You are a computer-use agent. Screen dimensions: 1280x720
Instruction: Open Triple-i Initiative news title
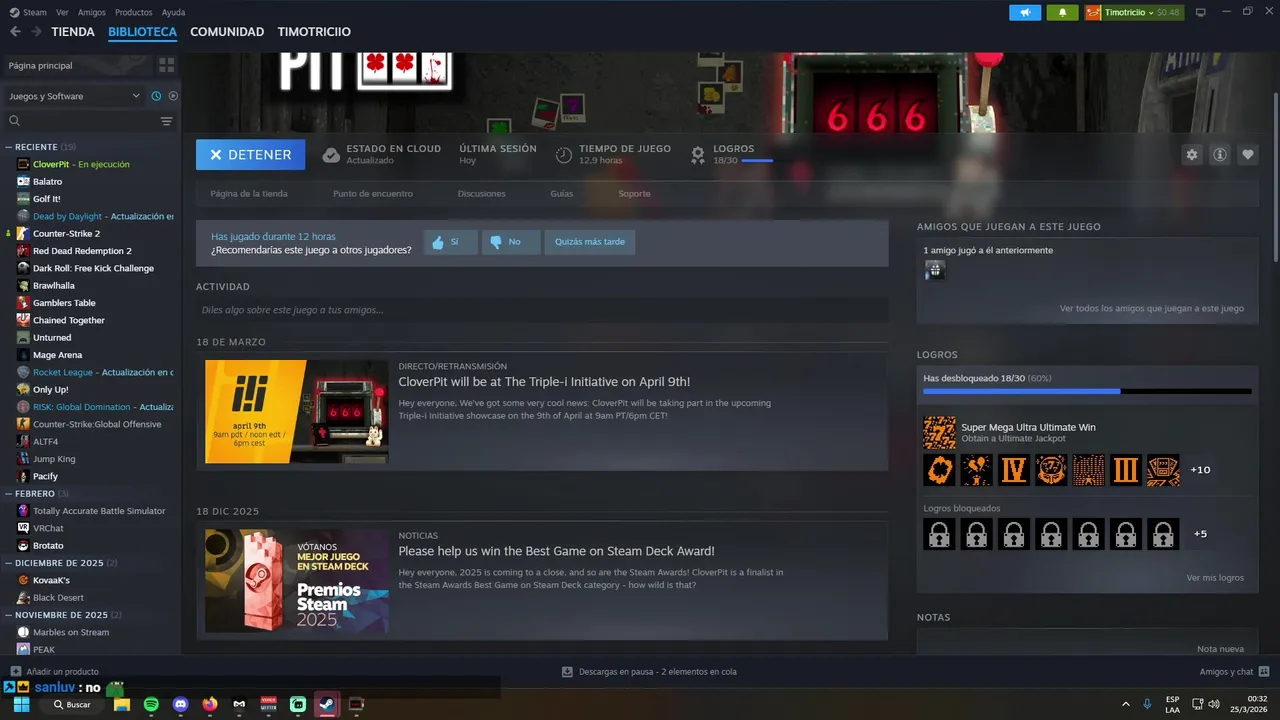point(544,382)
